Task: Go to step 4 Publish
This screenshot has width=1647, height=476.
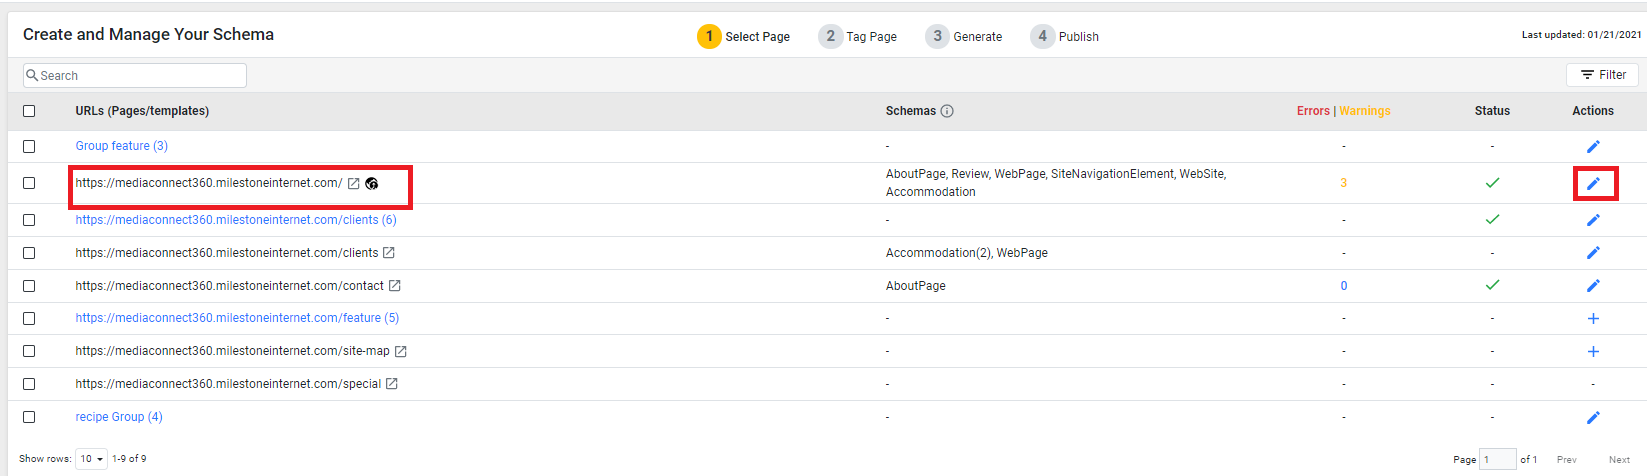Action: coord(1065,37)
